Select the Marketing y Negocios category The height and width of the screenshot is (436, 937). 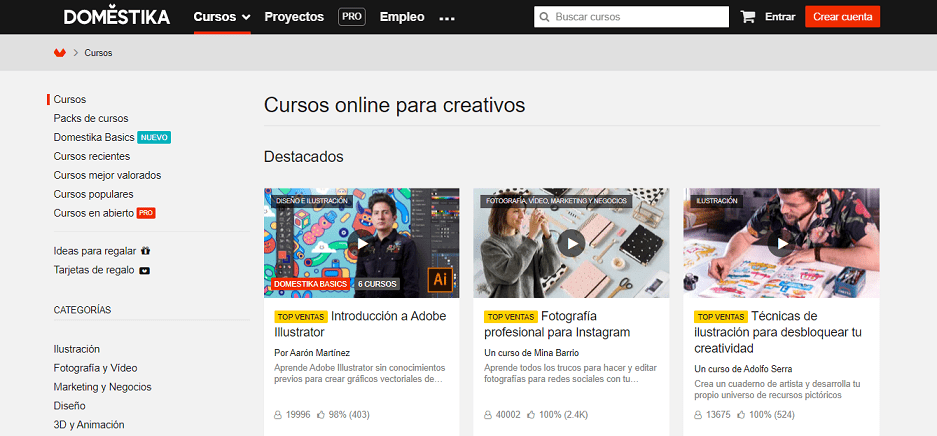[x=102, y=387]
